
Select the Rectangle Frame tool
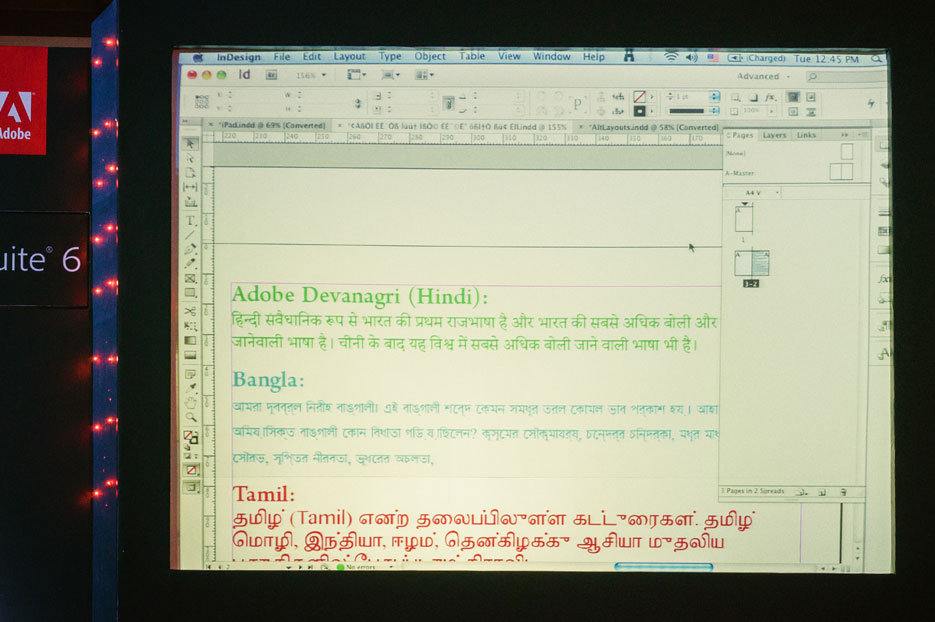(x=190, y=278)
